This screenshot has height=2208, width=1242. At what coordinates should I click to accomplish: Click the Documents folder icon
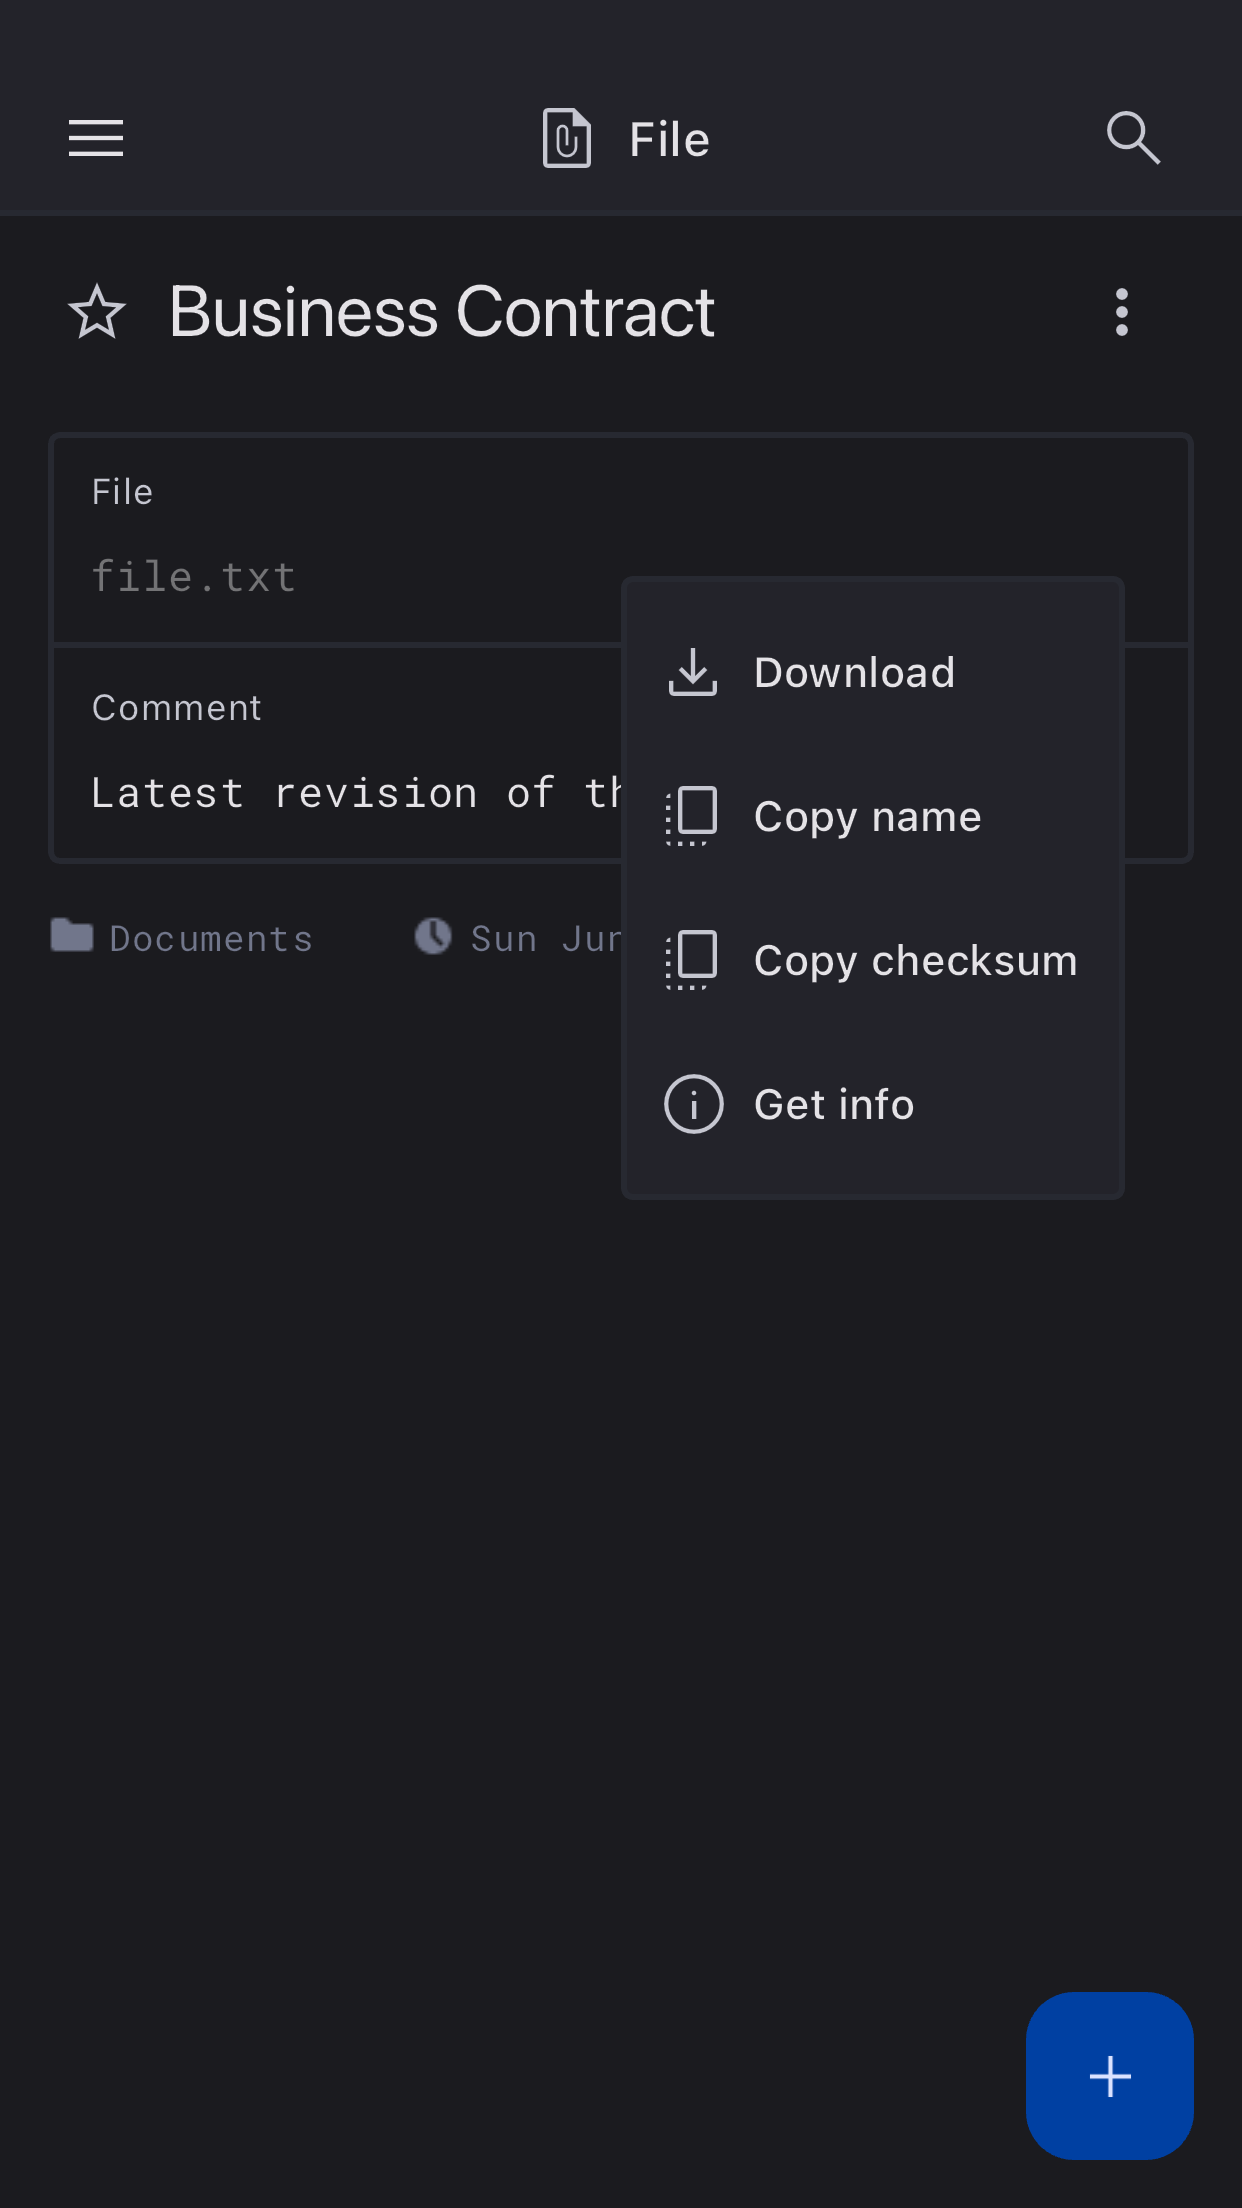72,936
